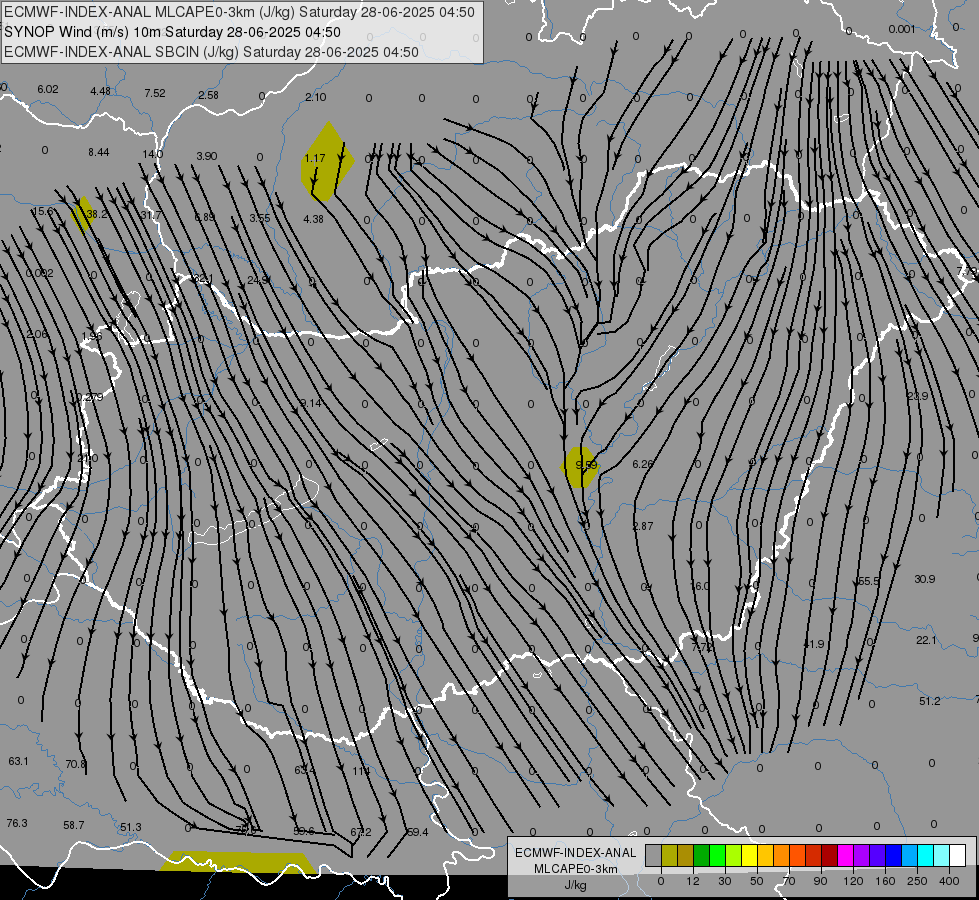Click the grid value 4.38
Image resolution: width=979 pixels, height=900 pixels.
pos(313,219)
